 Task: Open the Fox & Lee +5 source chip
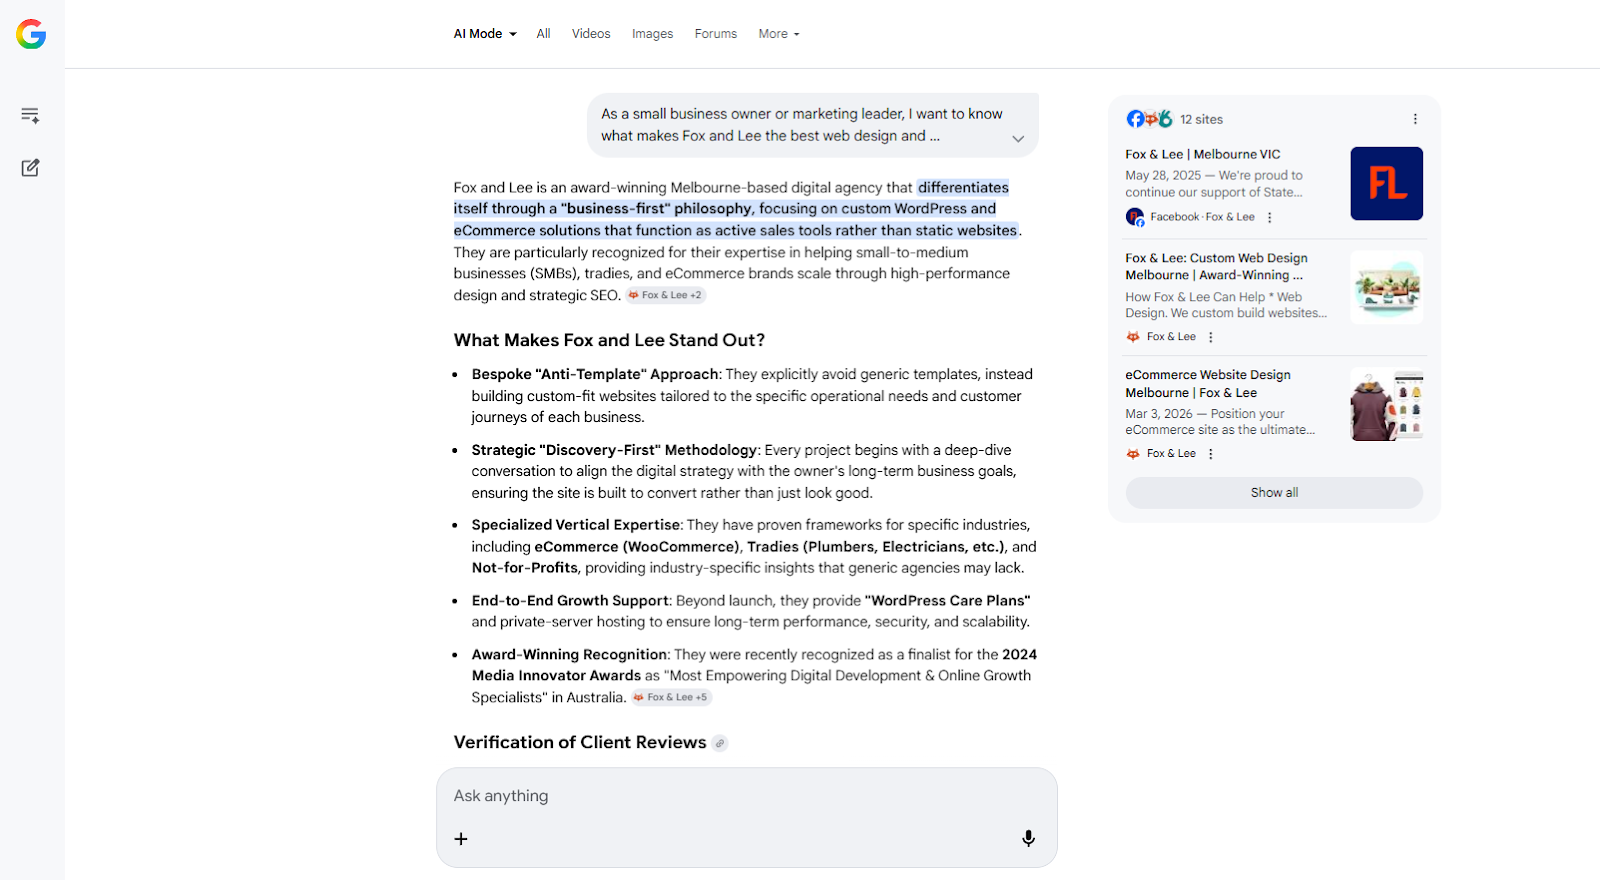[671, 697]
